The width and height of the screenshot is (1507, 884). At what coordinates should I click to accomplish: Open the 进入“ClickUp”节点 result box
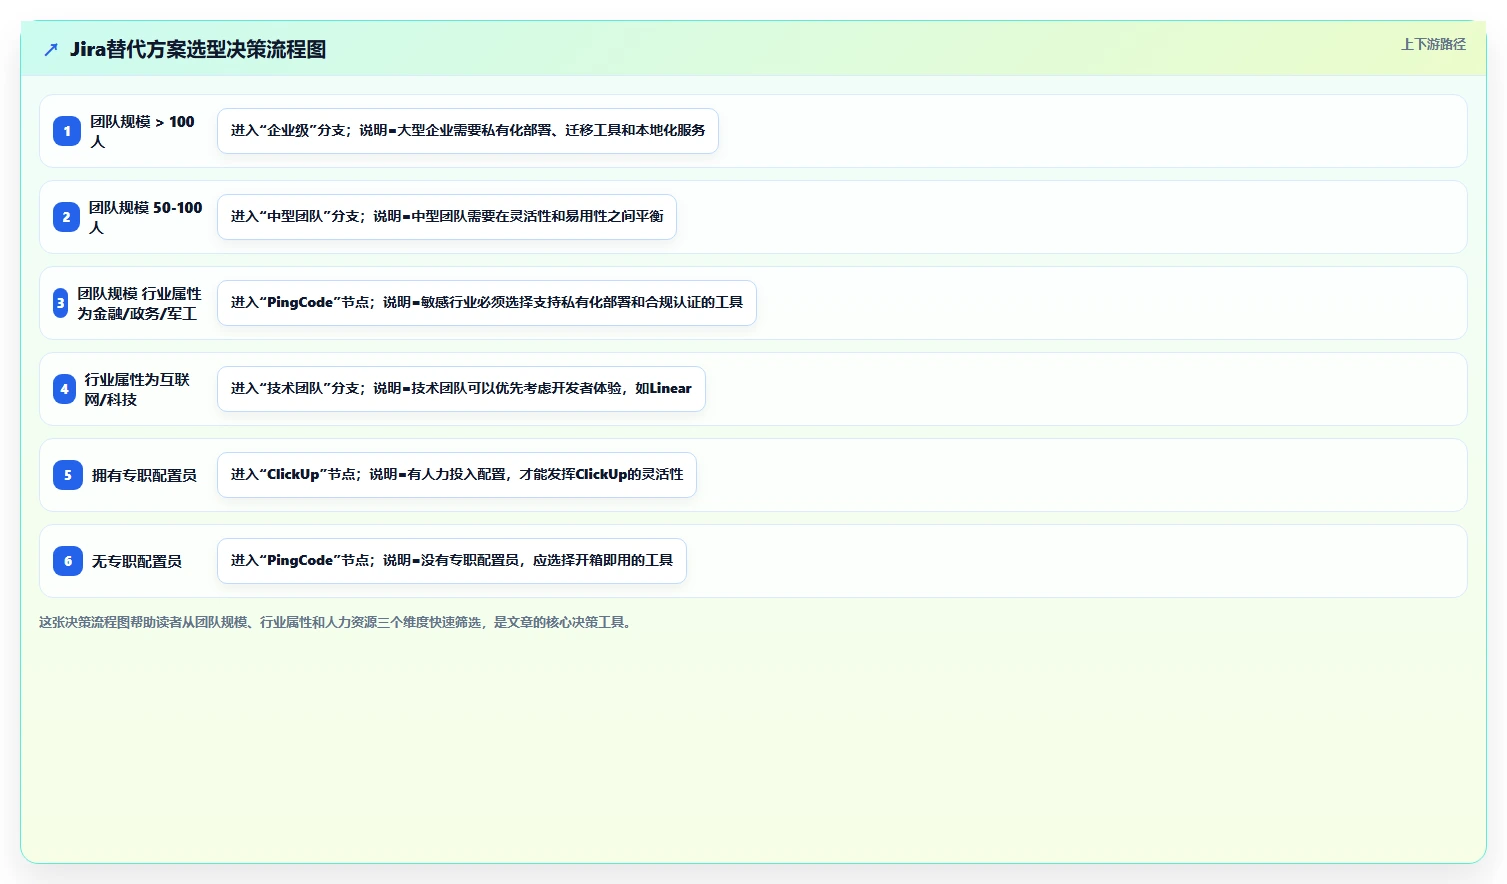[x=457, y=475]
